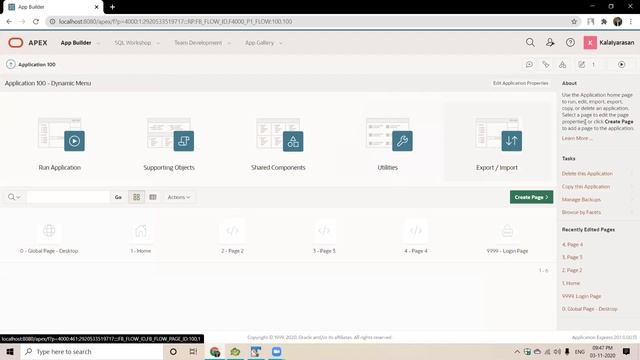The image size is (640, 360).
Task: Reload the page in browser
Action: 36,22
